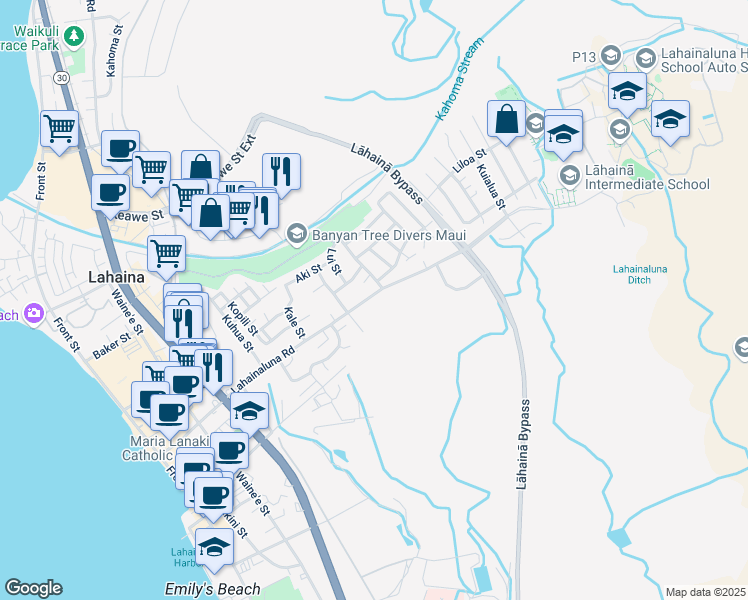Select the restaurant marker beside Kuhua St

(183, 324)
